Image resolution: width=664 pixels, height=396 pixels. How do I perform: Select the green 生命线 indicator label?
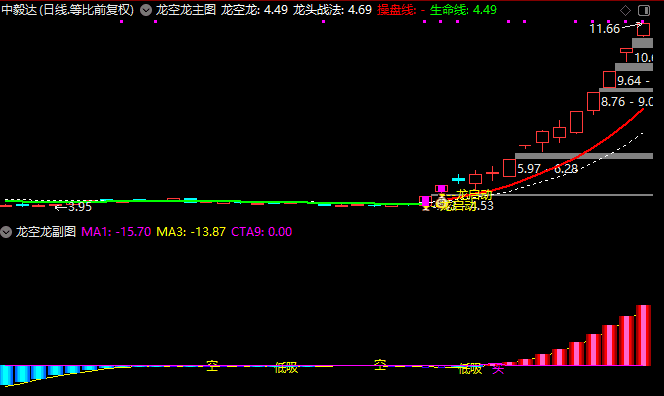pos(463,10)
